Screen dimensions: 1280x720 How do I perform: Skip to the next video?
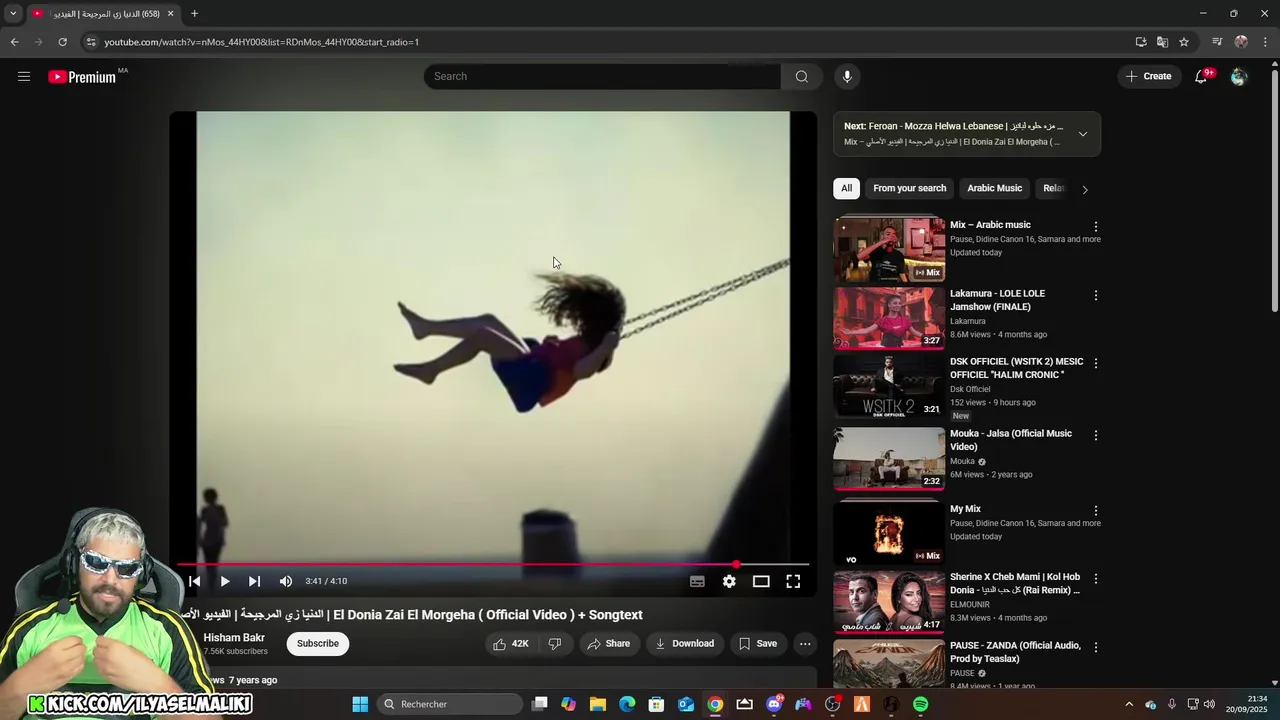point(254,581)
